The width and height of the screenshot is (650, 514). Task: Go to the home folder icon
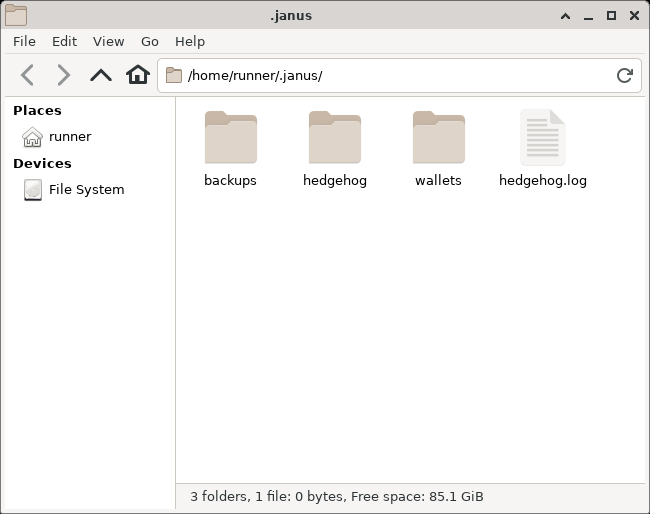[138, 75]
